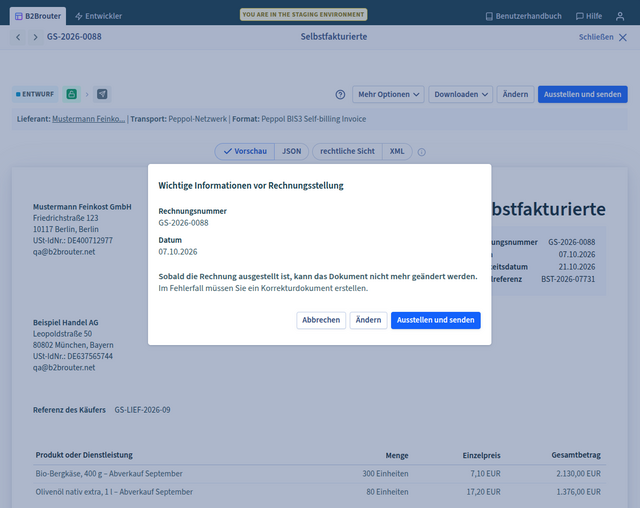Click the Olivenöl nativ extra row

point(320,492)
